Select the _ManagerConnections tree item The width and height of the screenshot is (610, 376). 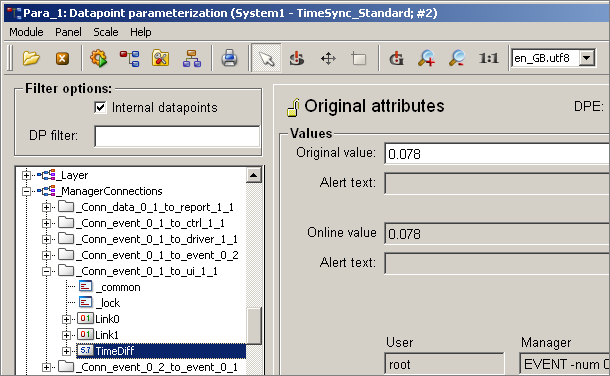coord(110,191)
